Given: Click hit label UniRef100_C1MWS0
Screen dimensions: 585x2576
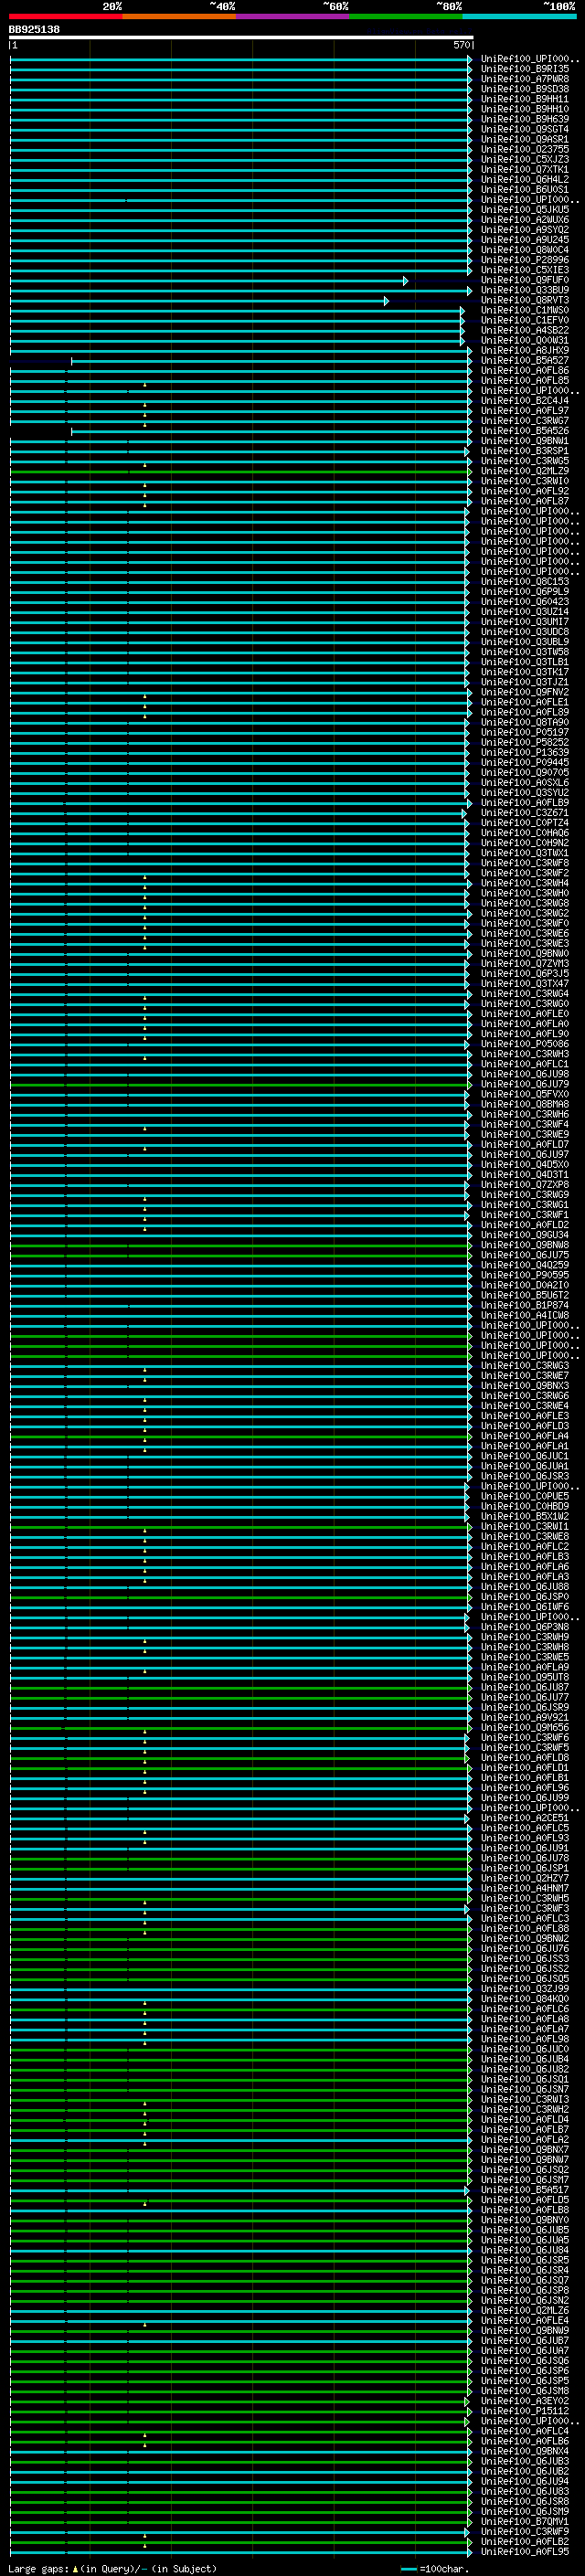Looking at the screenshot, I should pyautogui.click(x=525, y=310).
